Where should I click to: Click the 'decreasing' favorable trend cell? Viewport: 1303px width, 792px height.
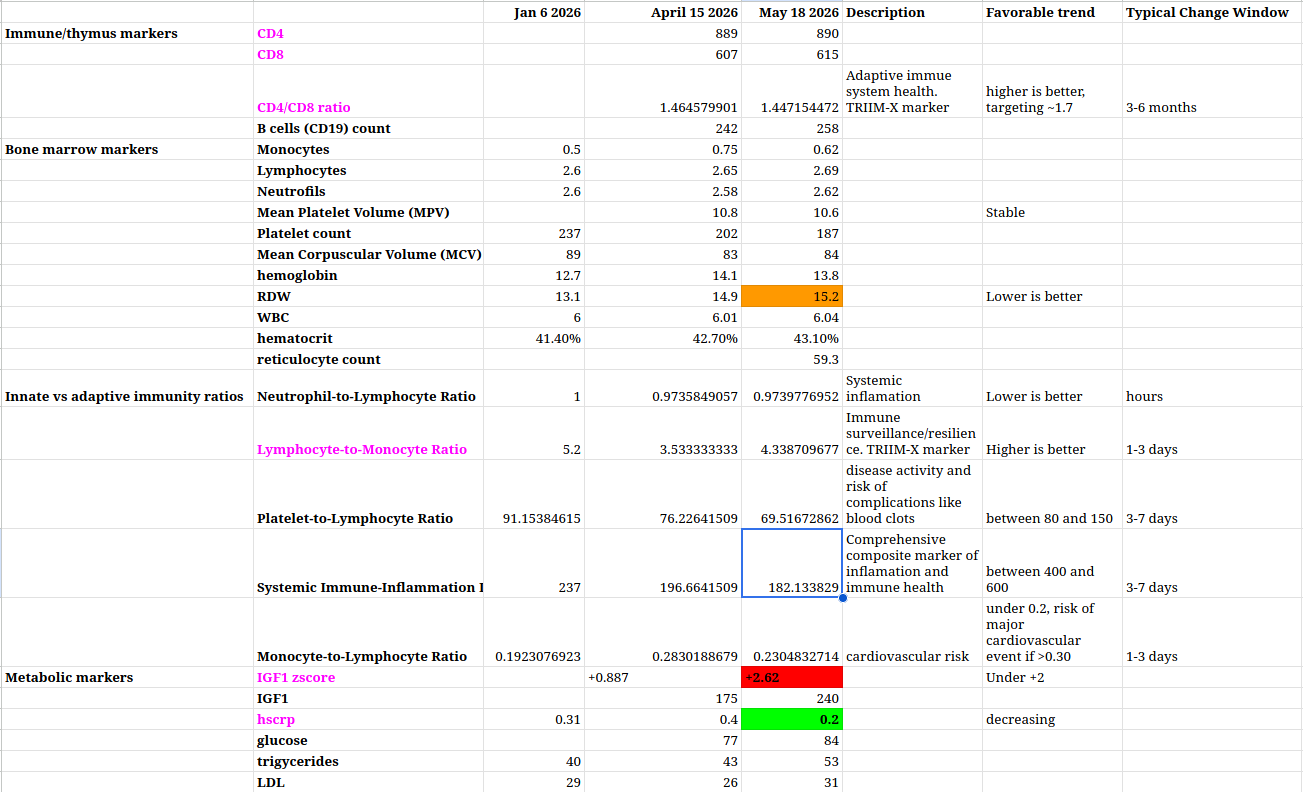(x=1052, y=719)
